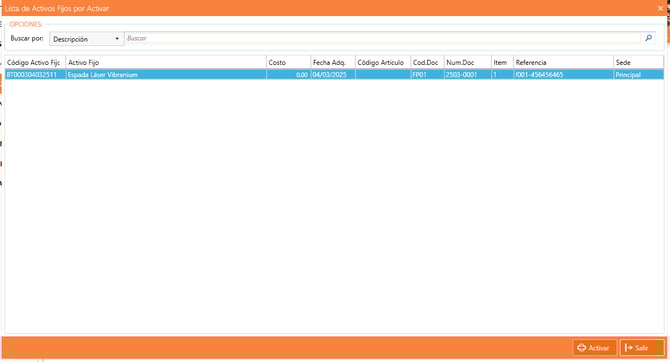The height and width of the screenshot is (362, 670).
Task: Click the cost value 0.00
Action: pyautogui.click(x=288, y=74)
